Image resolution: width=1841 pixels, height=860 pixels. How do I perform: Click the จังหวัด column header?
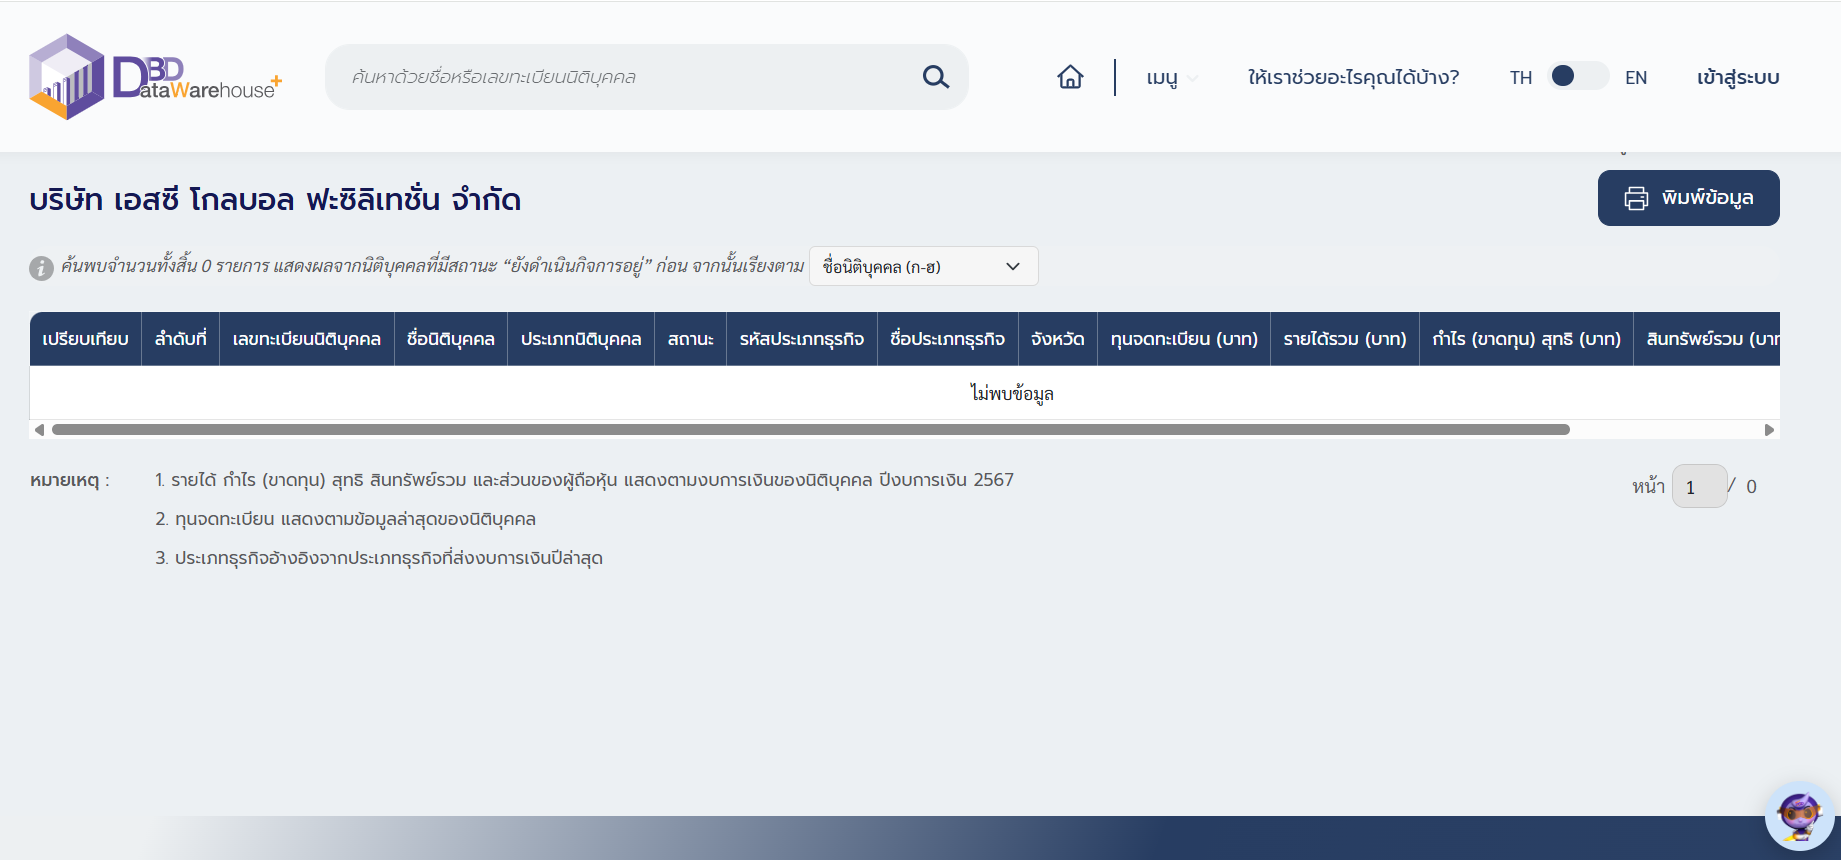coord(1058,339)
